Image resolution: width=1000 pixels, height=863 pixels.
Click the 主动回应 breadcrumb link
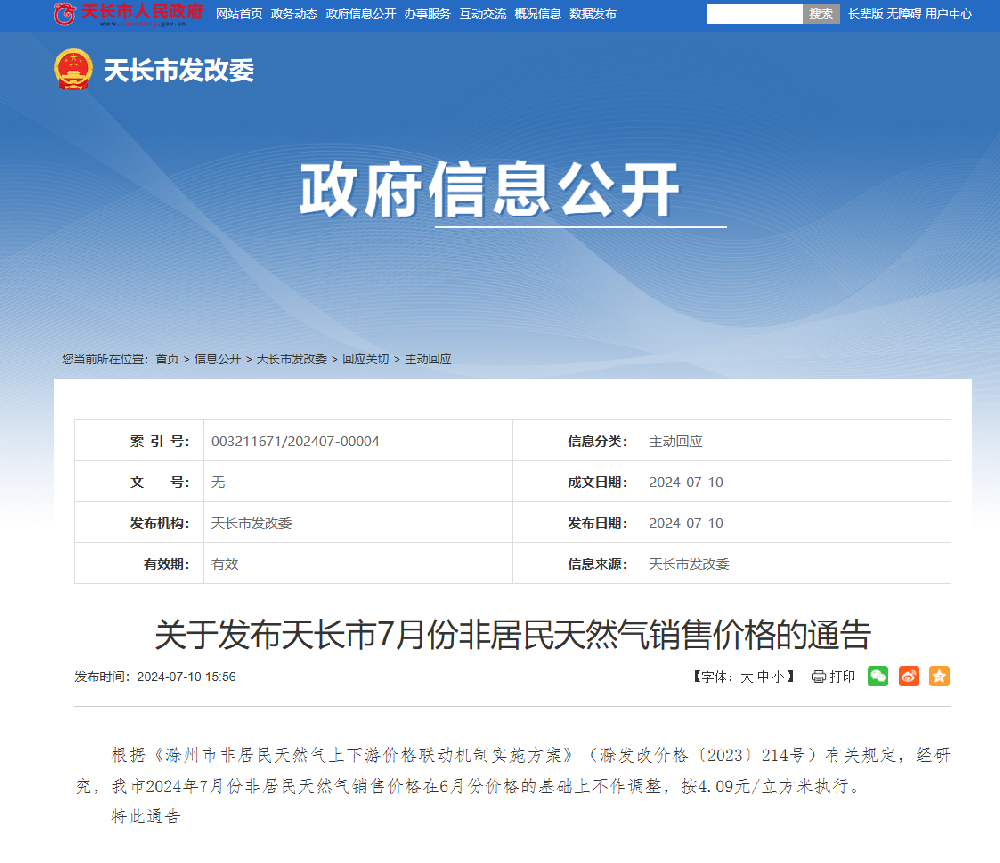(x=428, y=359)
